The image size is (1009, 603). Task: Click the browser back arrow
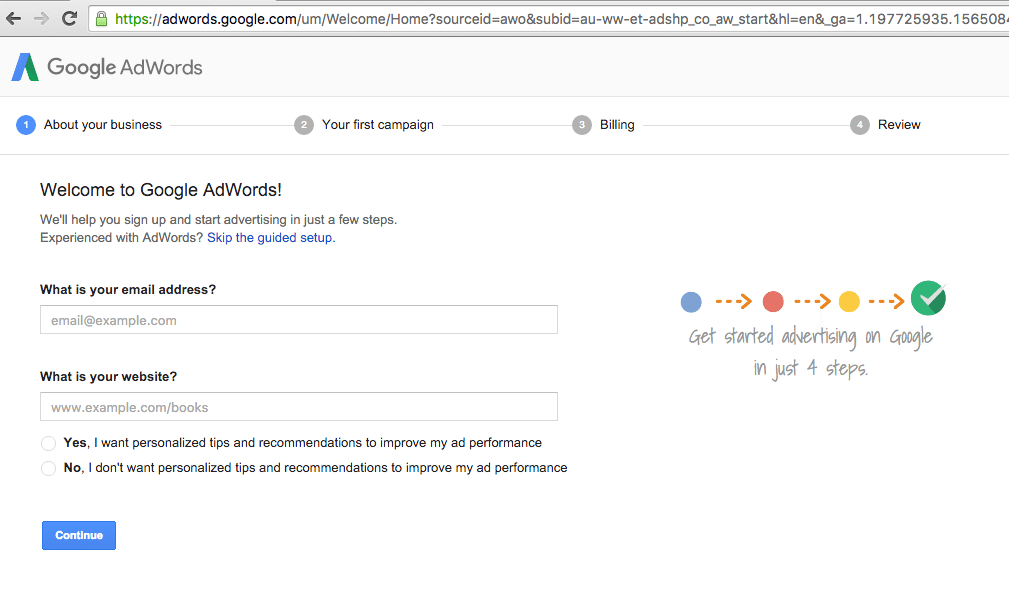pyautogui.click(x=14, y=18)
